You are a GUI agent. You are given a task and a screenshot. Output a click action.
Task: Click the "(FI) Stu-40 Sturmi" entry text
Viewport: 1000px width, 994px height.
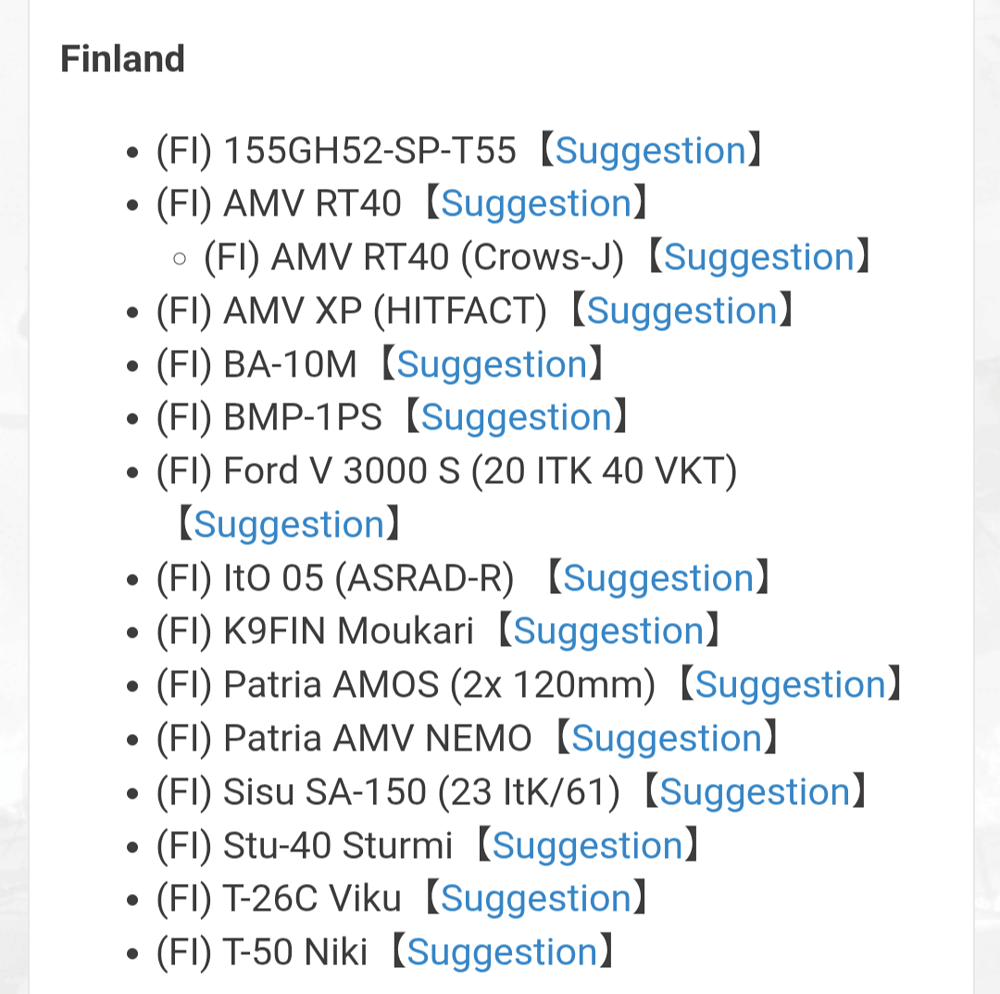(304, 846)
